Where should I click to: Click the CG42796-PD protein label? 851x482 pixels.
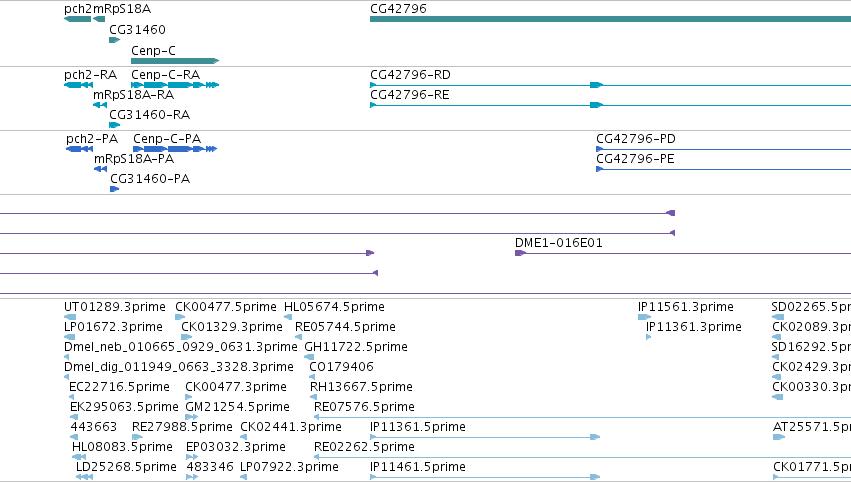[x=636, y=138]
